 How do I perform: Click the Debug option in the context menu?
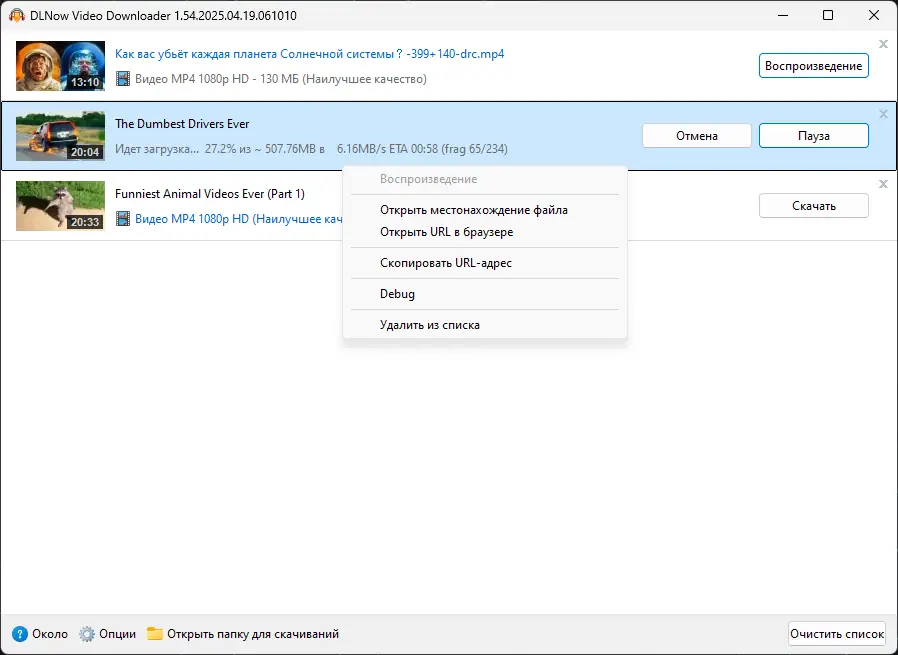coord(397,293)
